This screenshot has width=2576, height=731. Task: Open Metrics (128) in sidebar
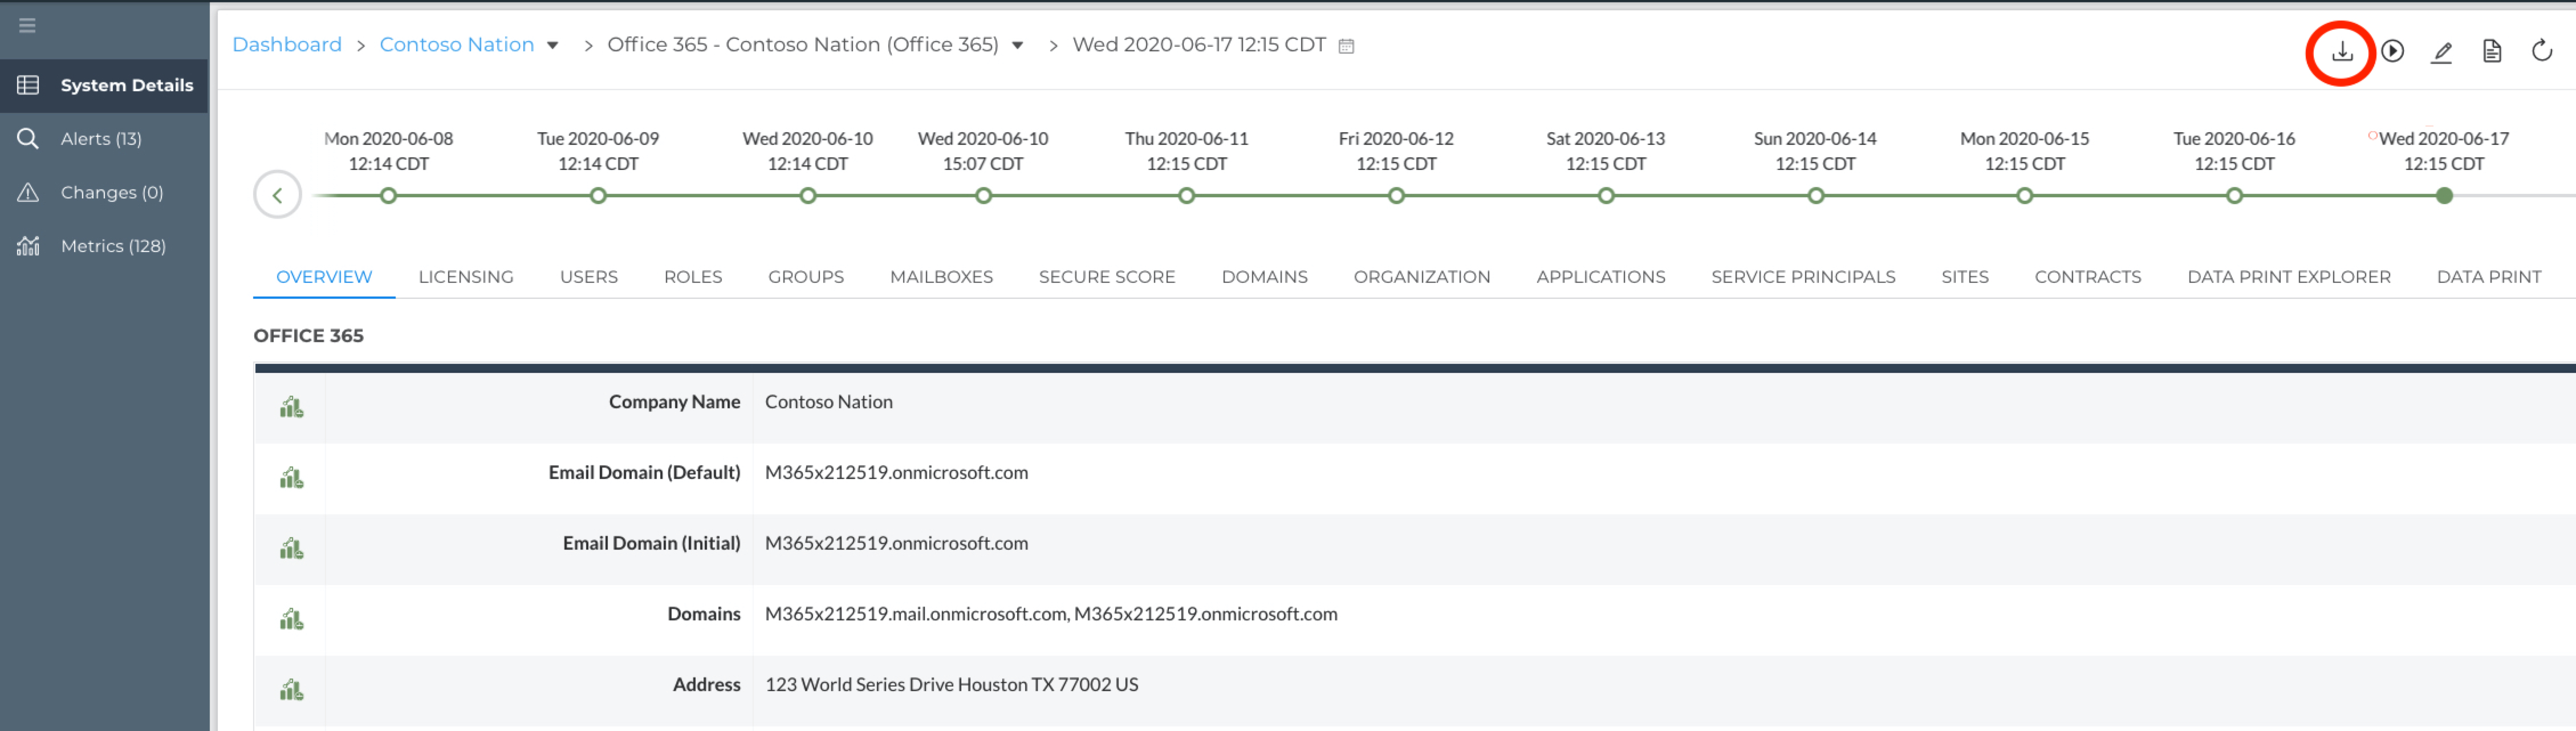(x=104, y=246)
